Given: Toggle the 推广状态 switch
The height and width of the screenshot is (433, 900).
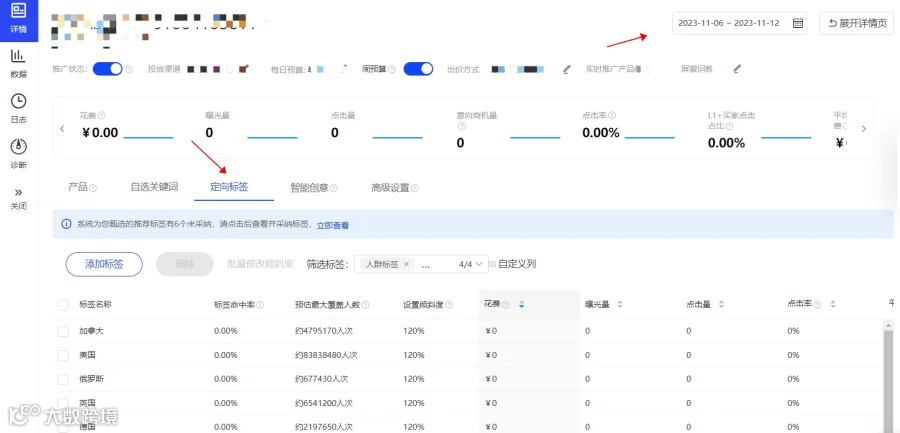Looking at the screenshot, I should click(x=107, y=69).
